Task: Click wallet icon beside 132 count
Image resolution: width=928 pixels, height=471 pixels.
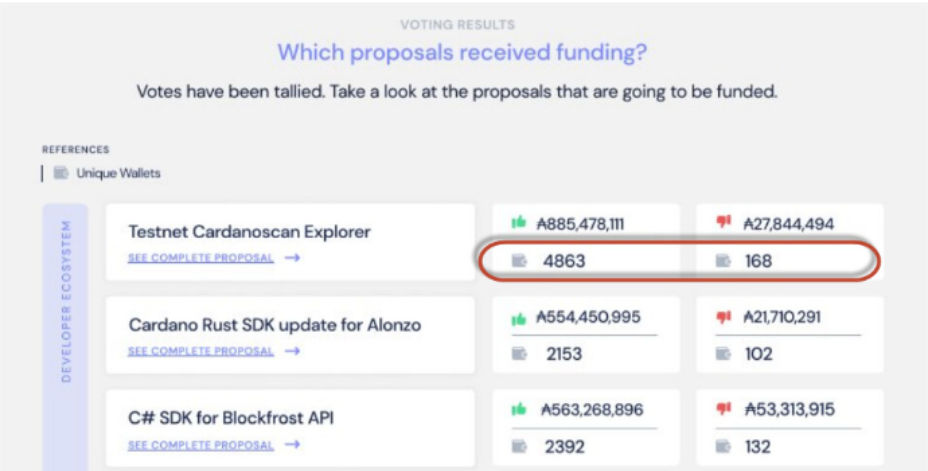Action: 724,446
